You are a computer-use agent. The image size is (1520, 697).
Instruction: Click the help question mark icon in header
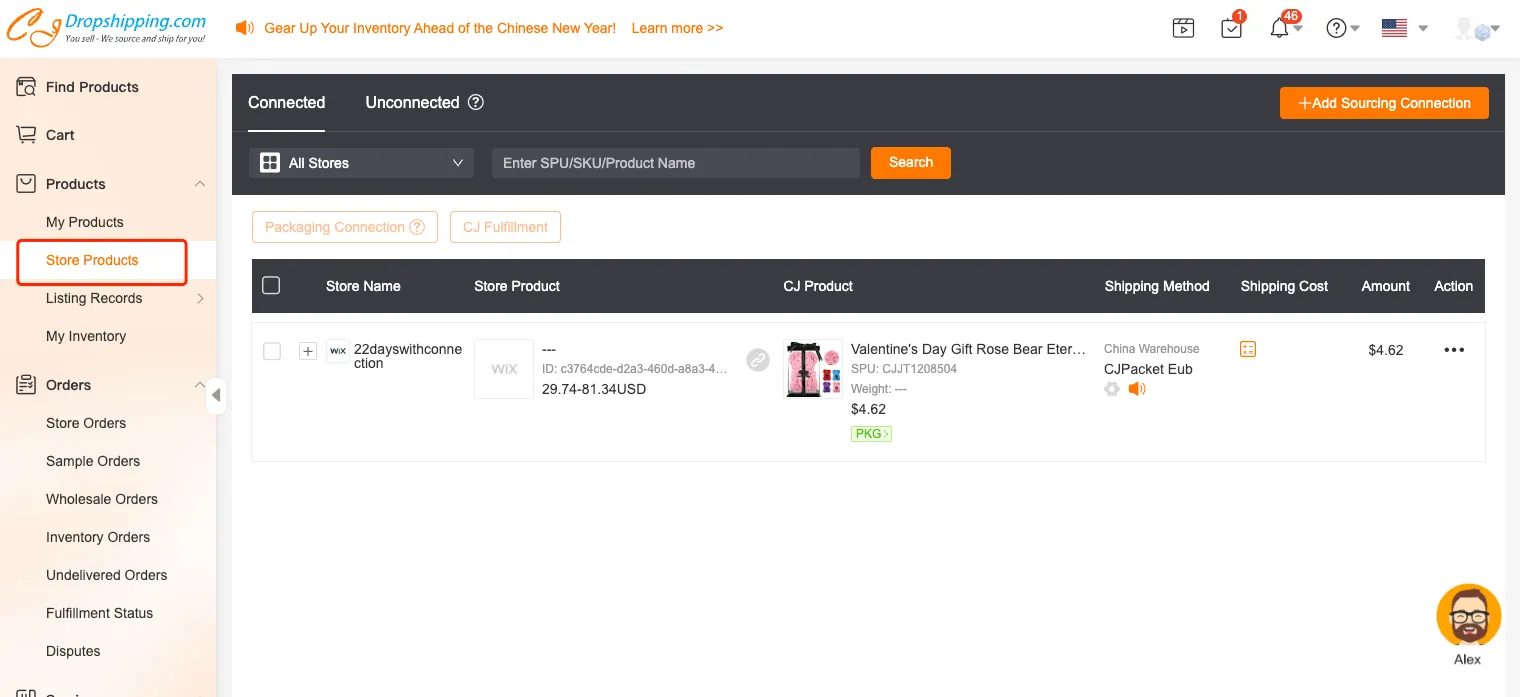(1336, 28)
